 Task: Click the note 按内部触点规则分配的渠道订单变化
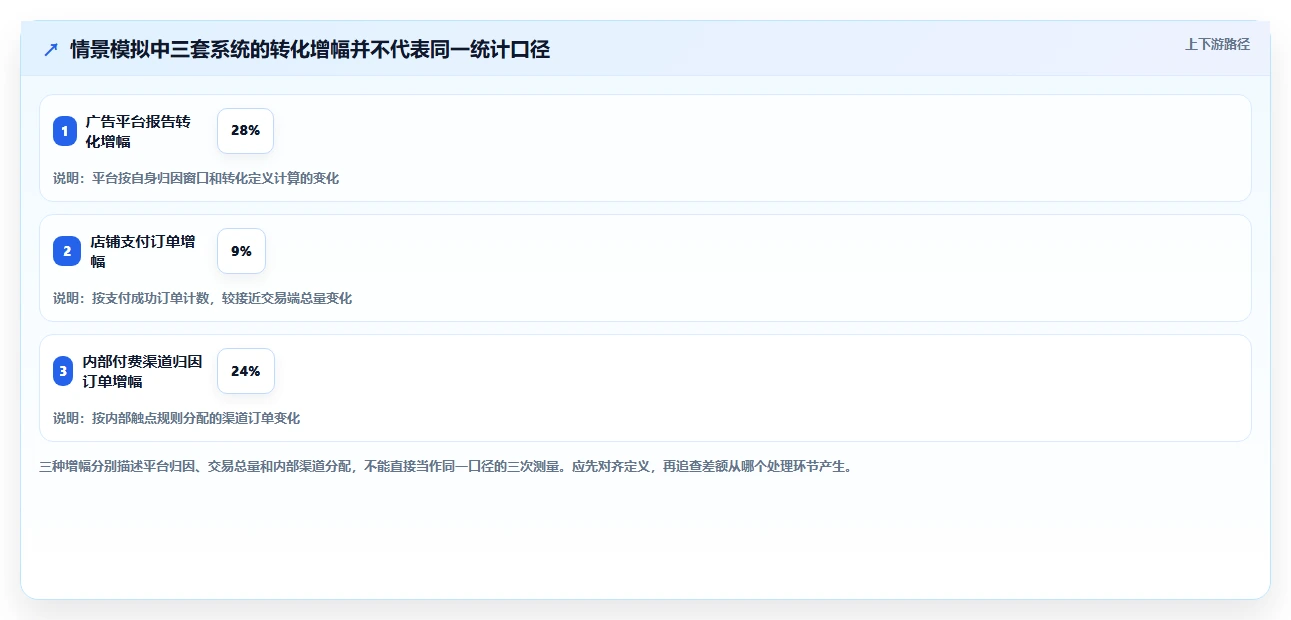[x=176, y=418]
